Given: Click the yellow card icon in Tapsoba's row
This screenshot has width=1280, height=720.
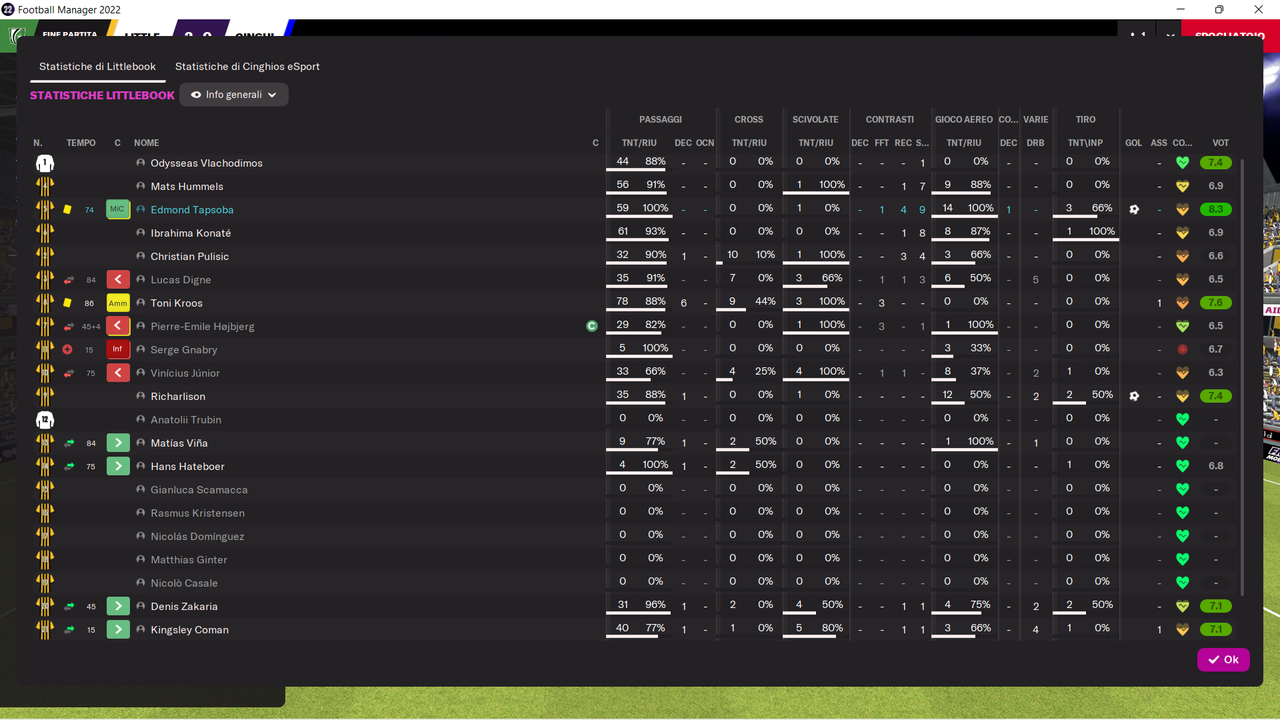Looking at the screenshot, I should [x=67, y=210].
